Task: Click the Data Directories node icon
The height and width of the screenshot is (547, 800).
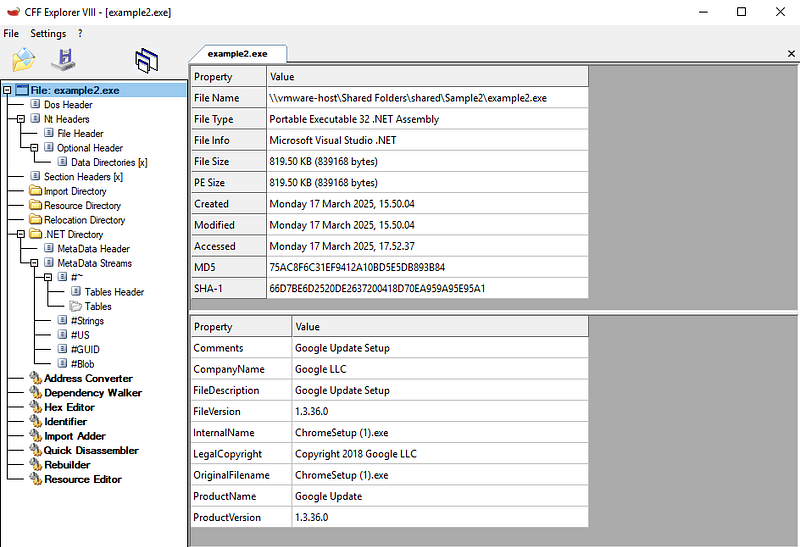Action: pos(62,162)
